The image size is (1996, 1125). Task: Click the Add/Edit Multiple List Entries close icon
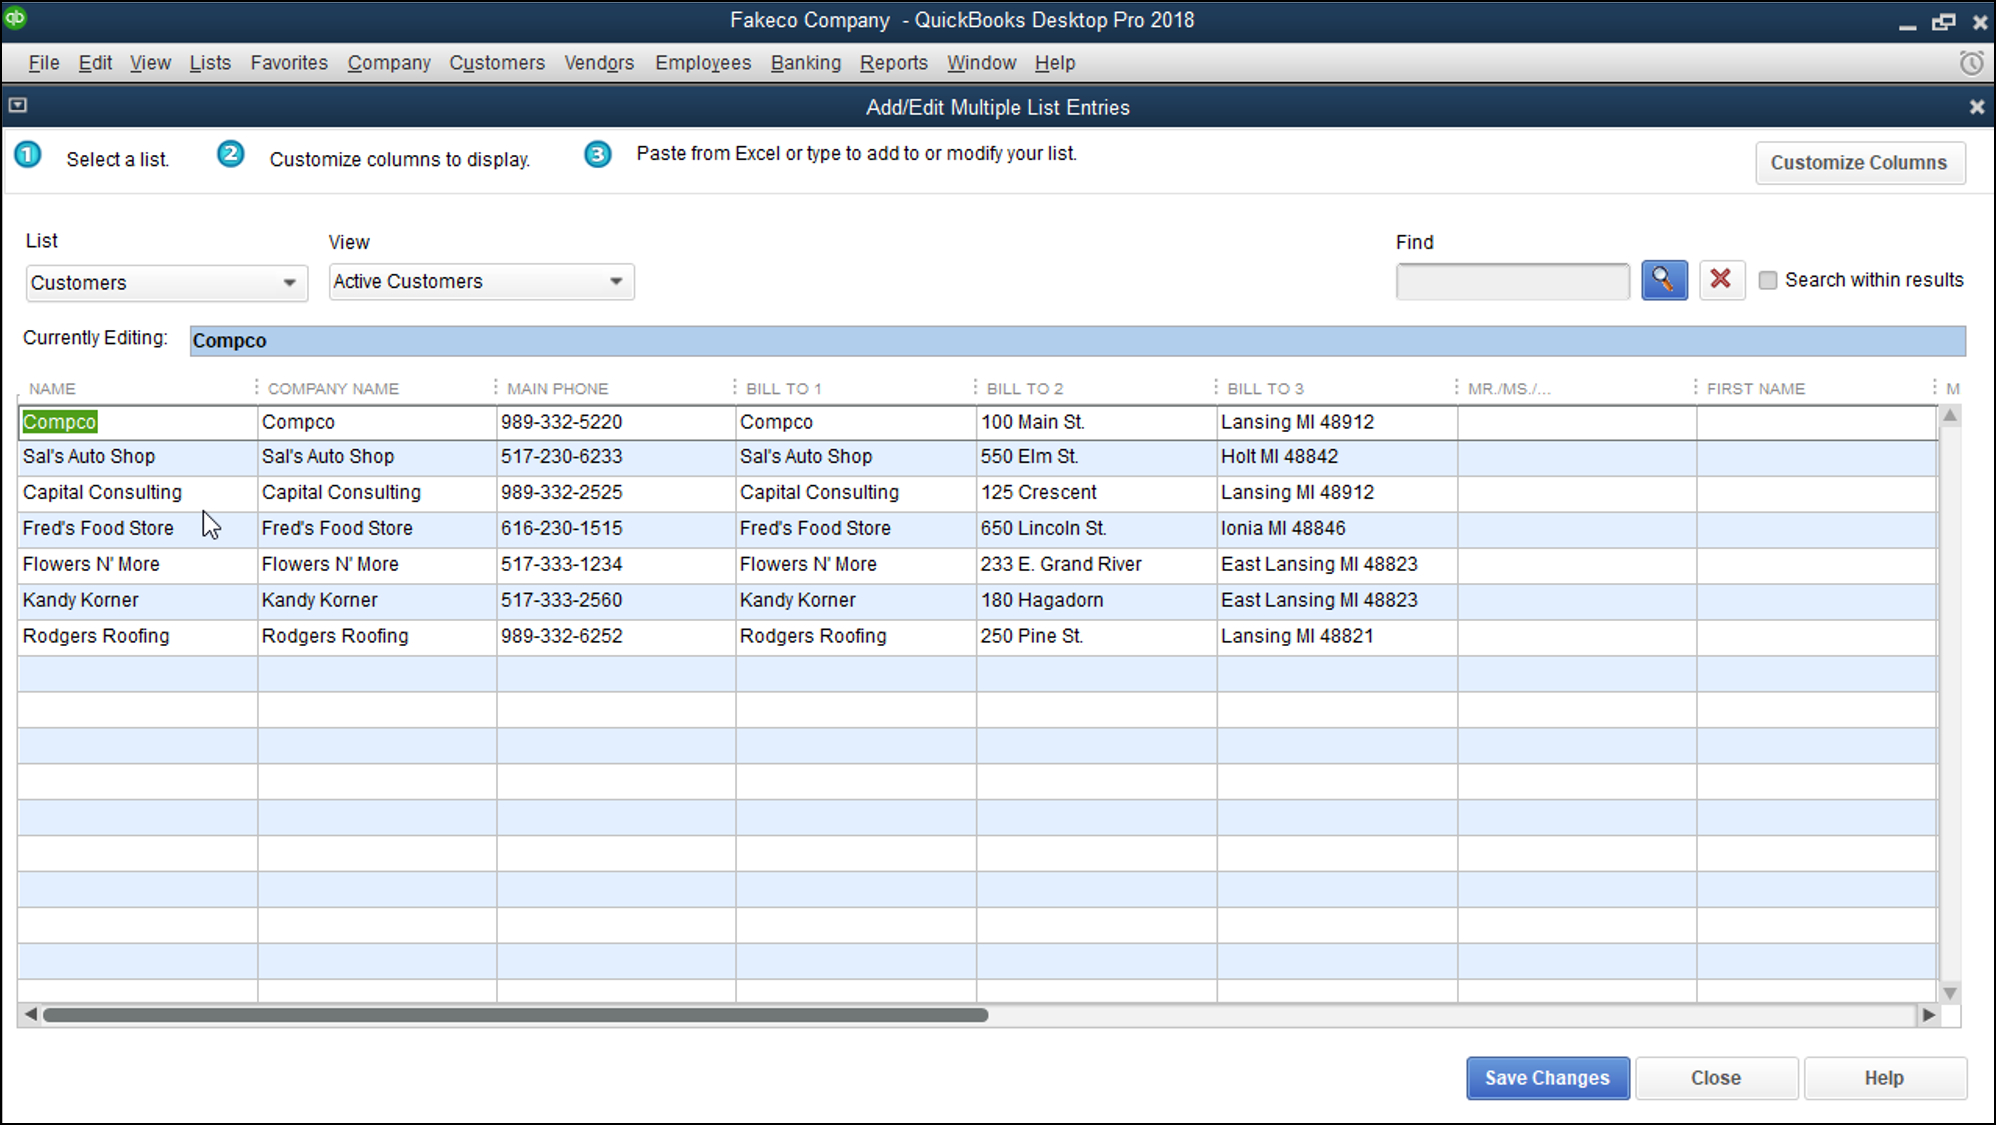[1977, 107]
